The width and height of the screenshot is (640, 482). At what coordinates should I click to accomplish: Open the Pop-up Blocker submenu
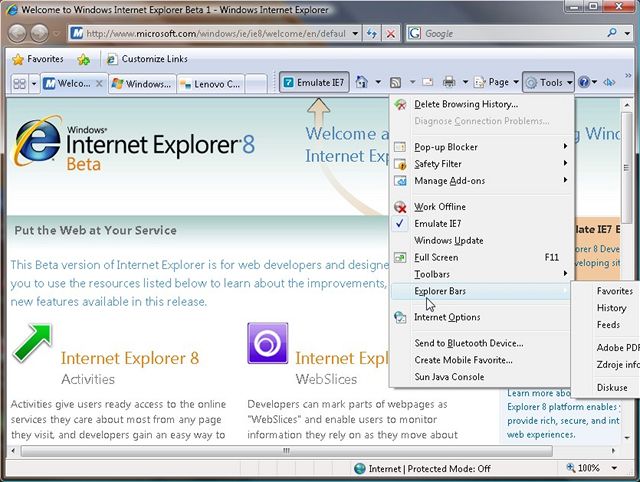click(x=483, y=147)
